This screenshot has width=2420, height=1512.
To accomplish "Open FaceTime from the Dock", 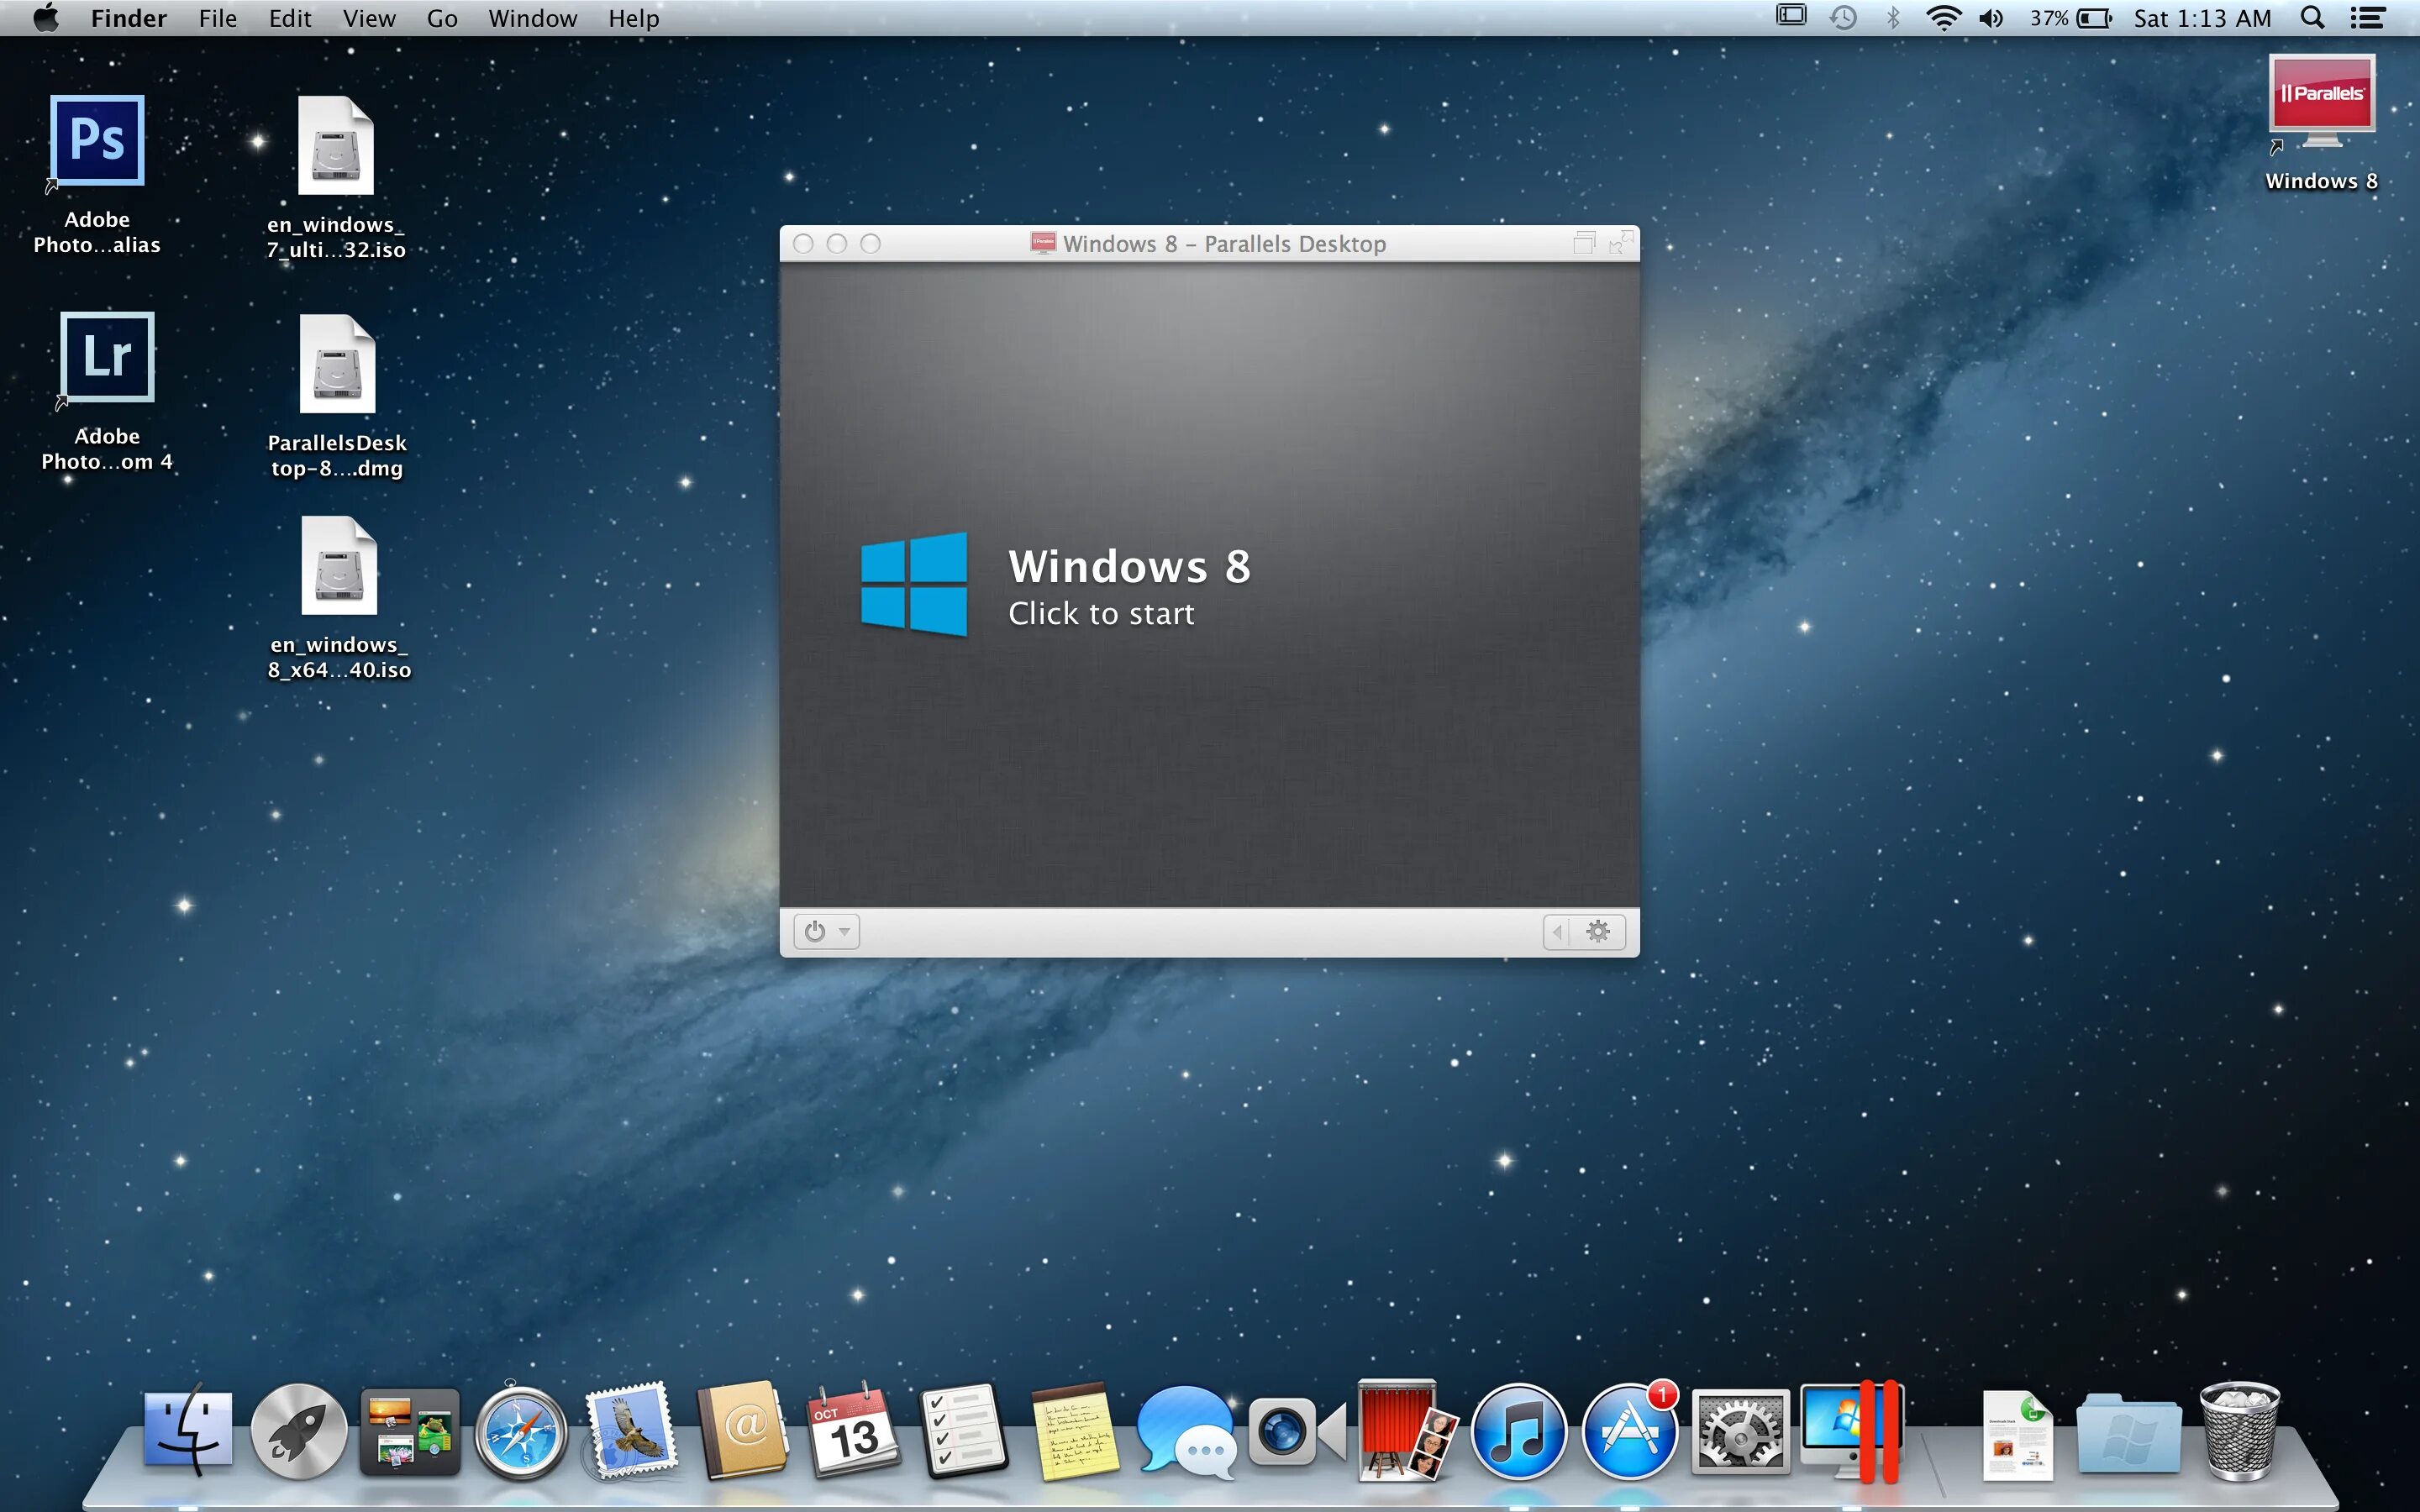I will tap(1297, 1432).
